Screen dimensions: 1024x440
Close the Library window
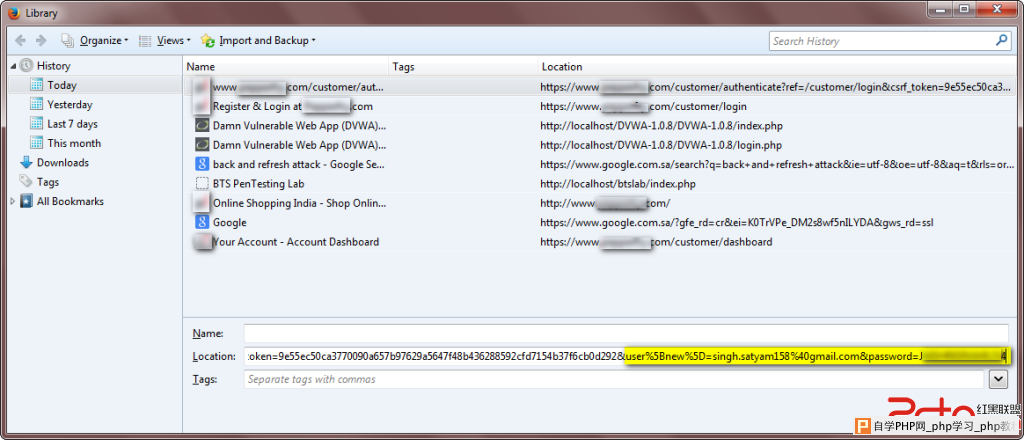[995, 8]
